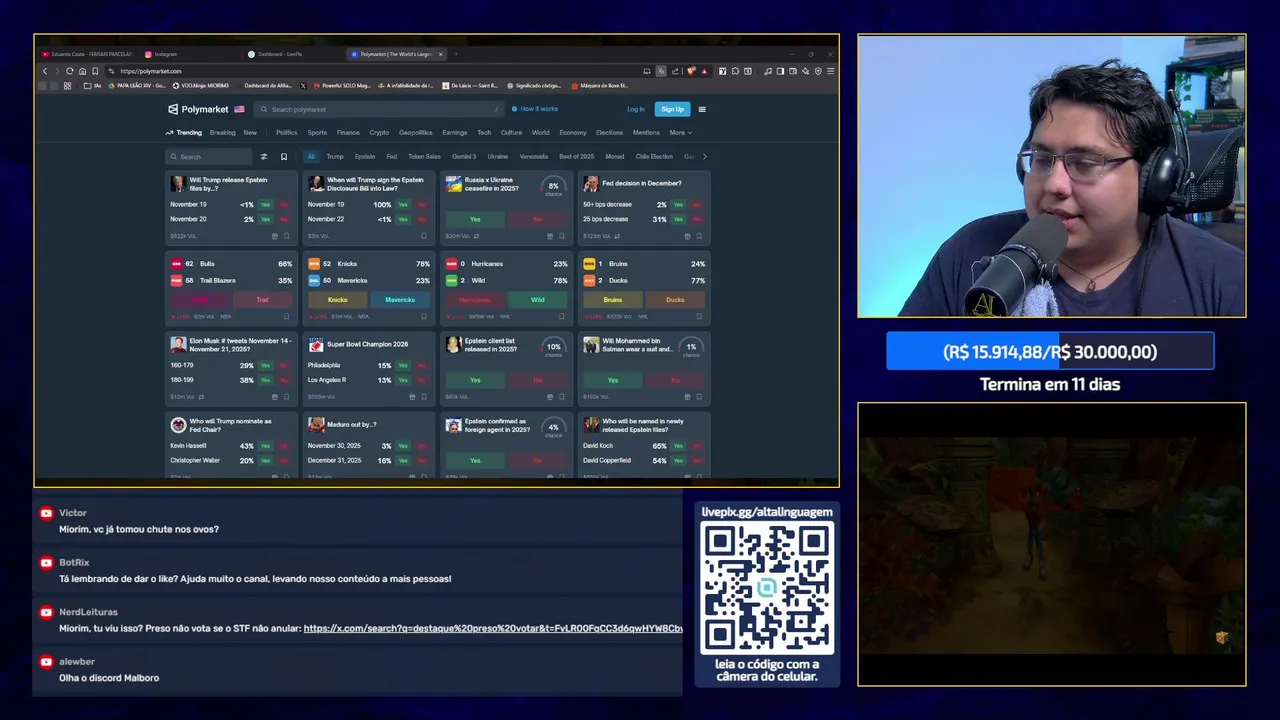
Task: Click the Wild outcome button
Action: tap(537, 299)
